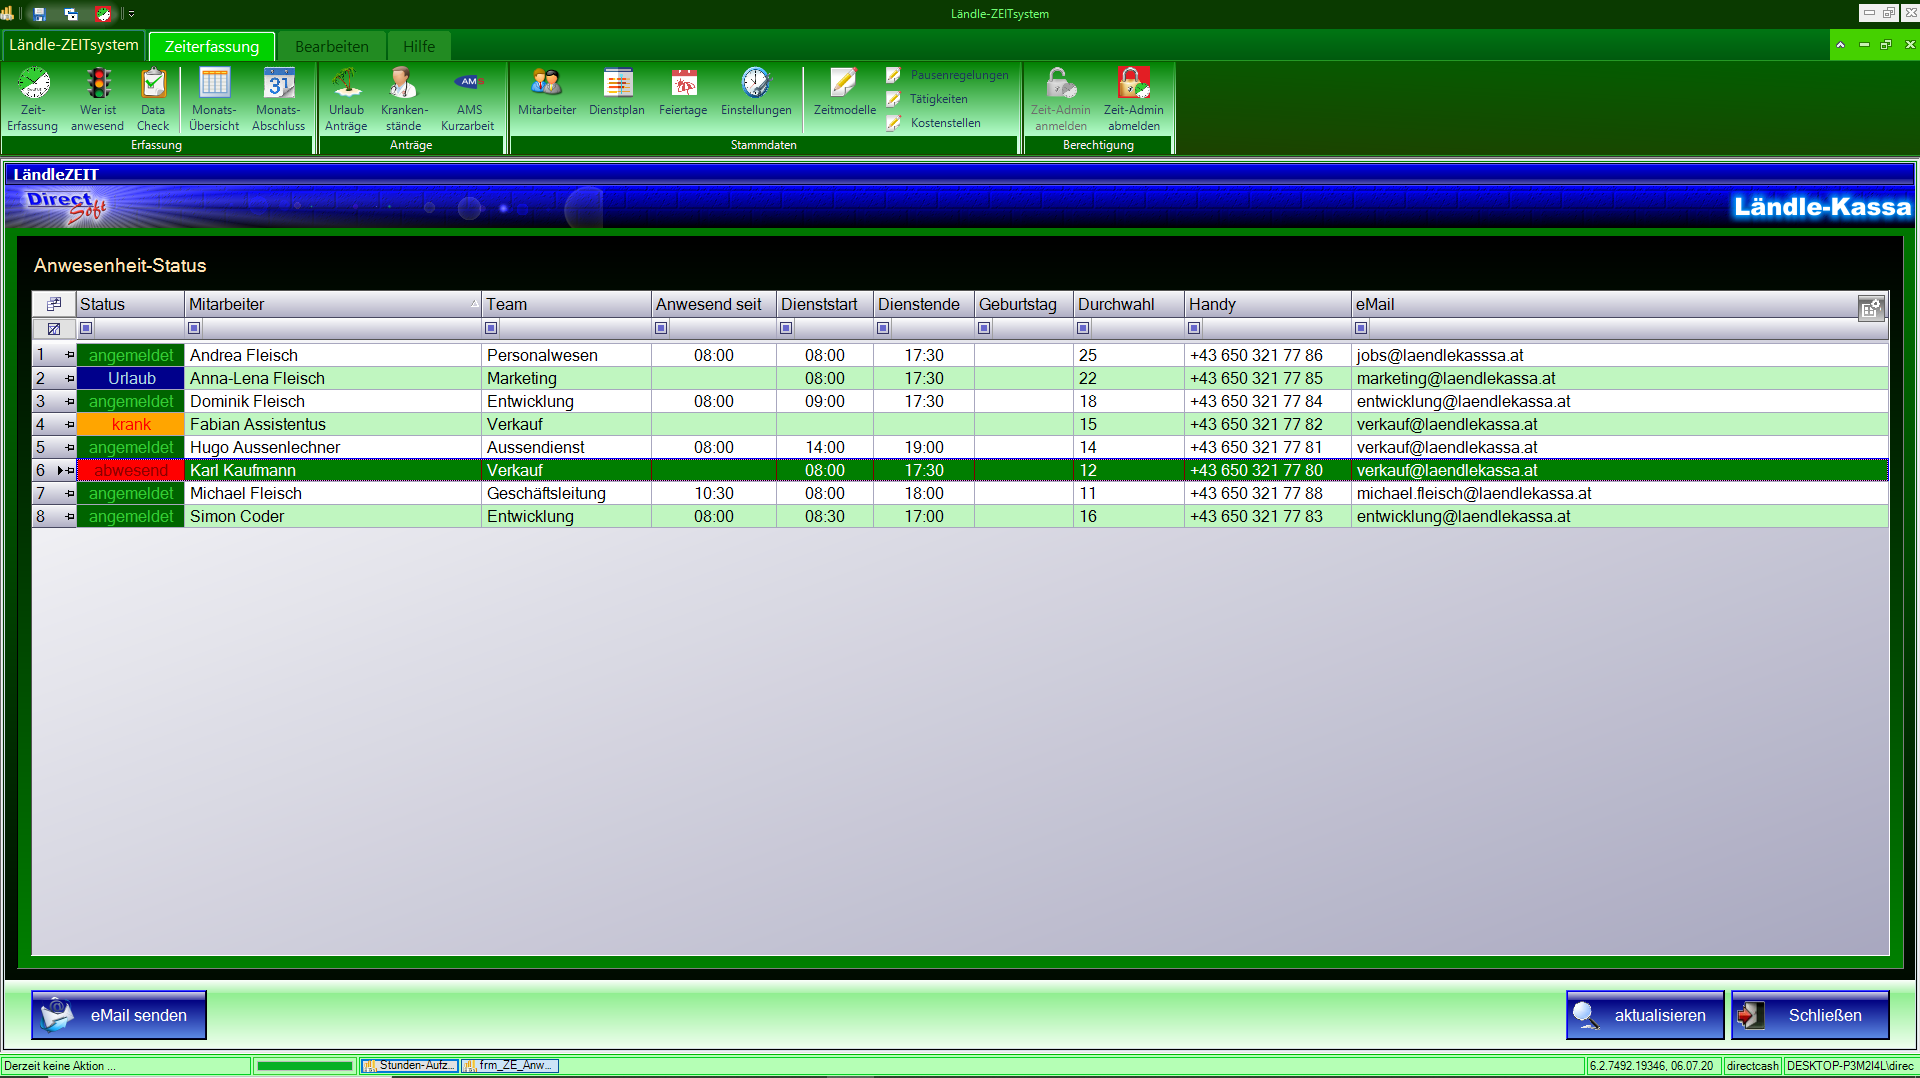The width and height of the screenshot is (1920, 1078).
Task: Open Handy column filter operator
Action: tap(1194, 328)
